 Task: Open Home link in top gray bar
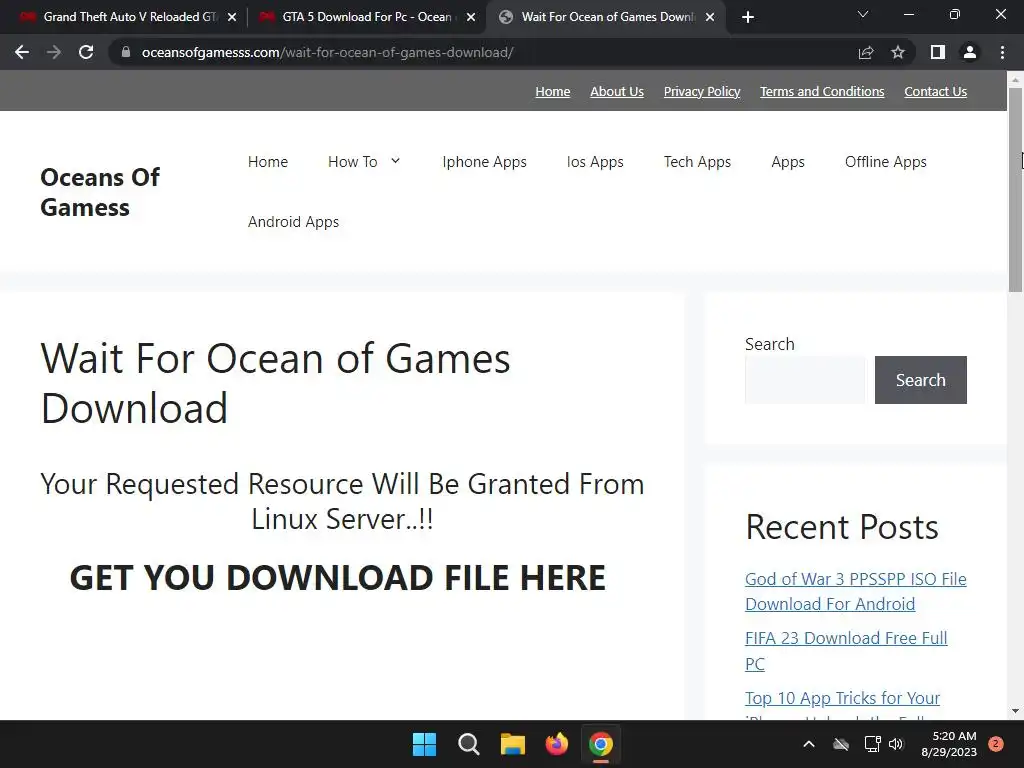coord(552,91)
